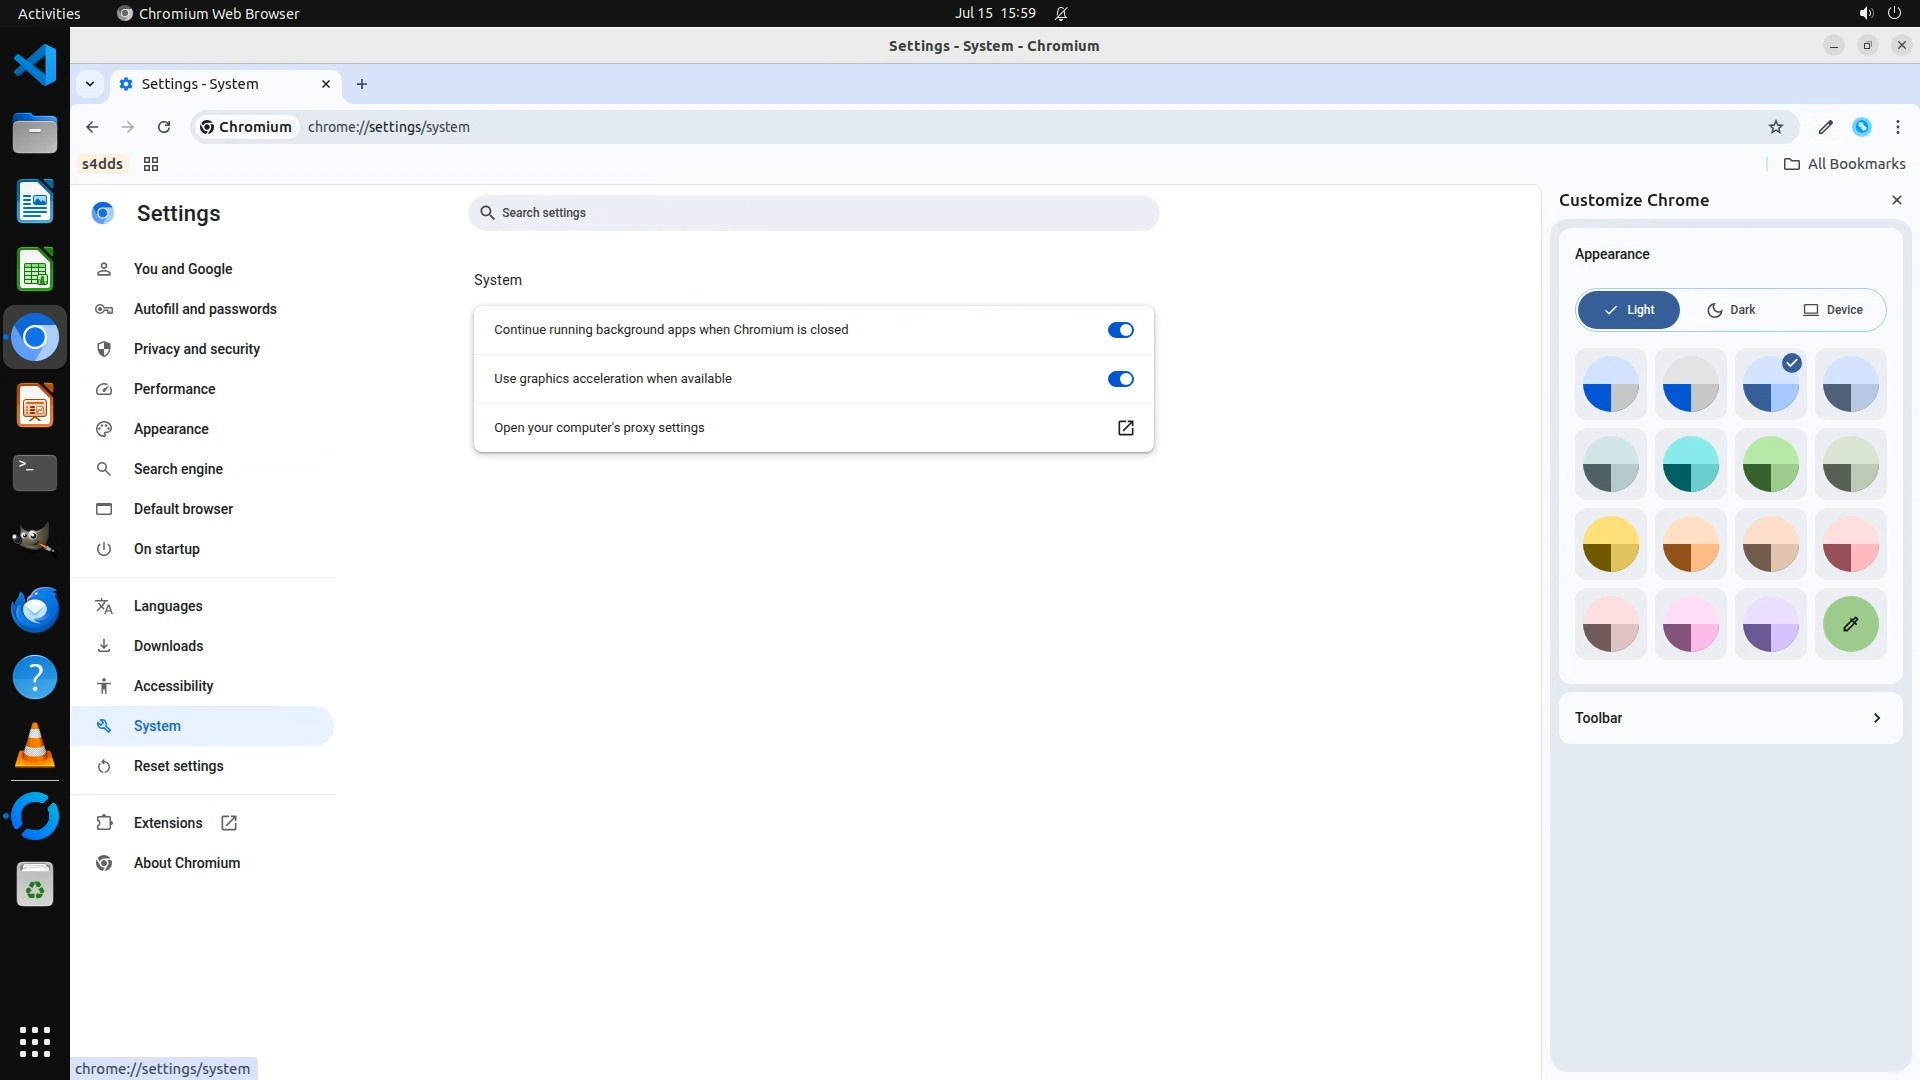The image size is (1920, 1080).
Task: Reload the page with refresh icon
Action: (x=164, y=127)
